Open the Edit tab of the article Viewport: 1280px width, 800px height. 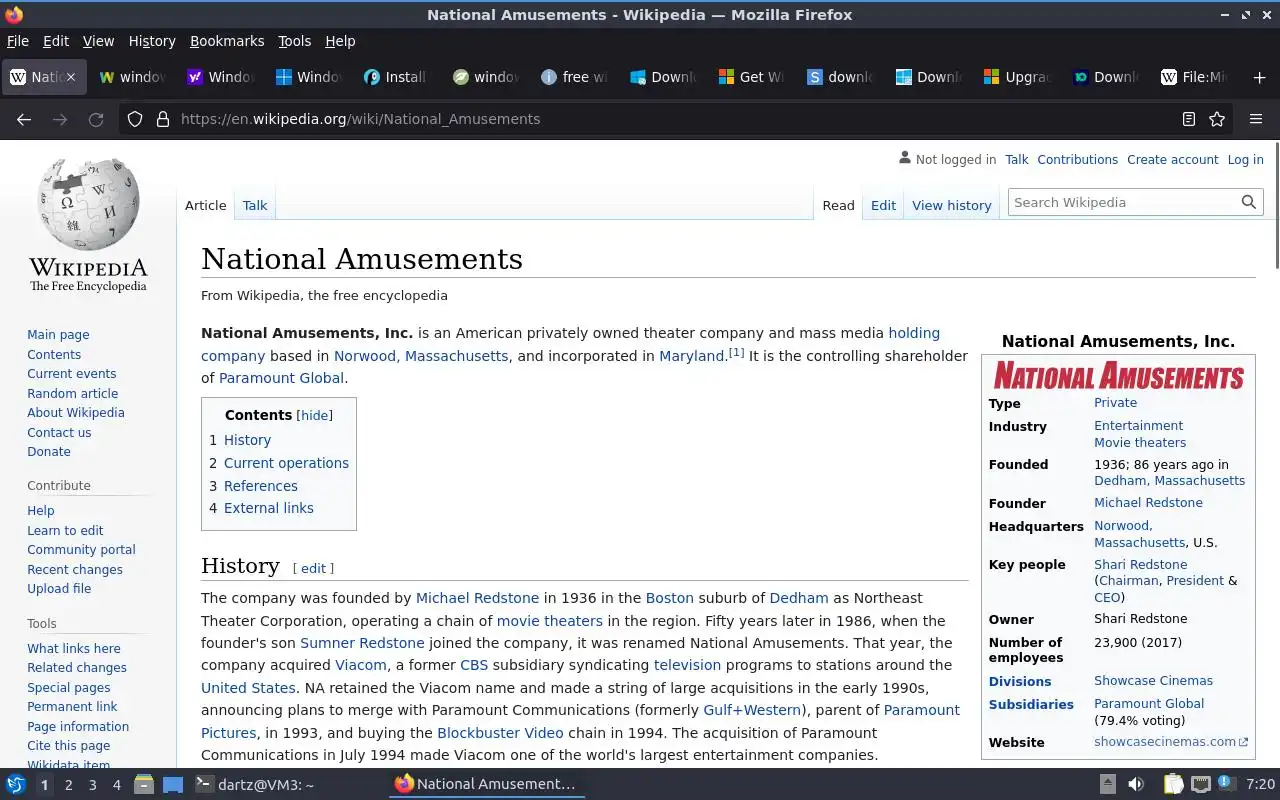pyautogui.click(x=883, y=205)
